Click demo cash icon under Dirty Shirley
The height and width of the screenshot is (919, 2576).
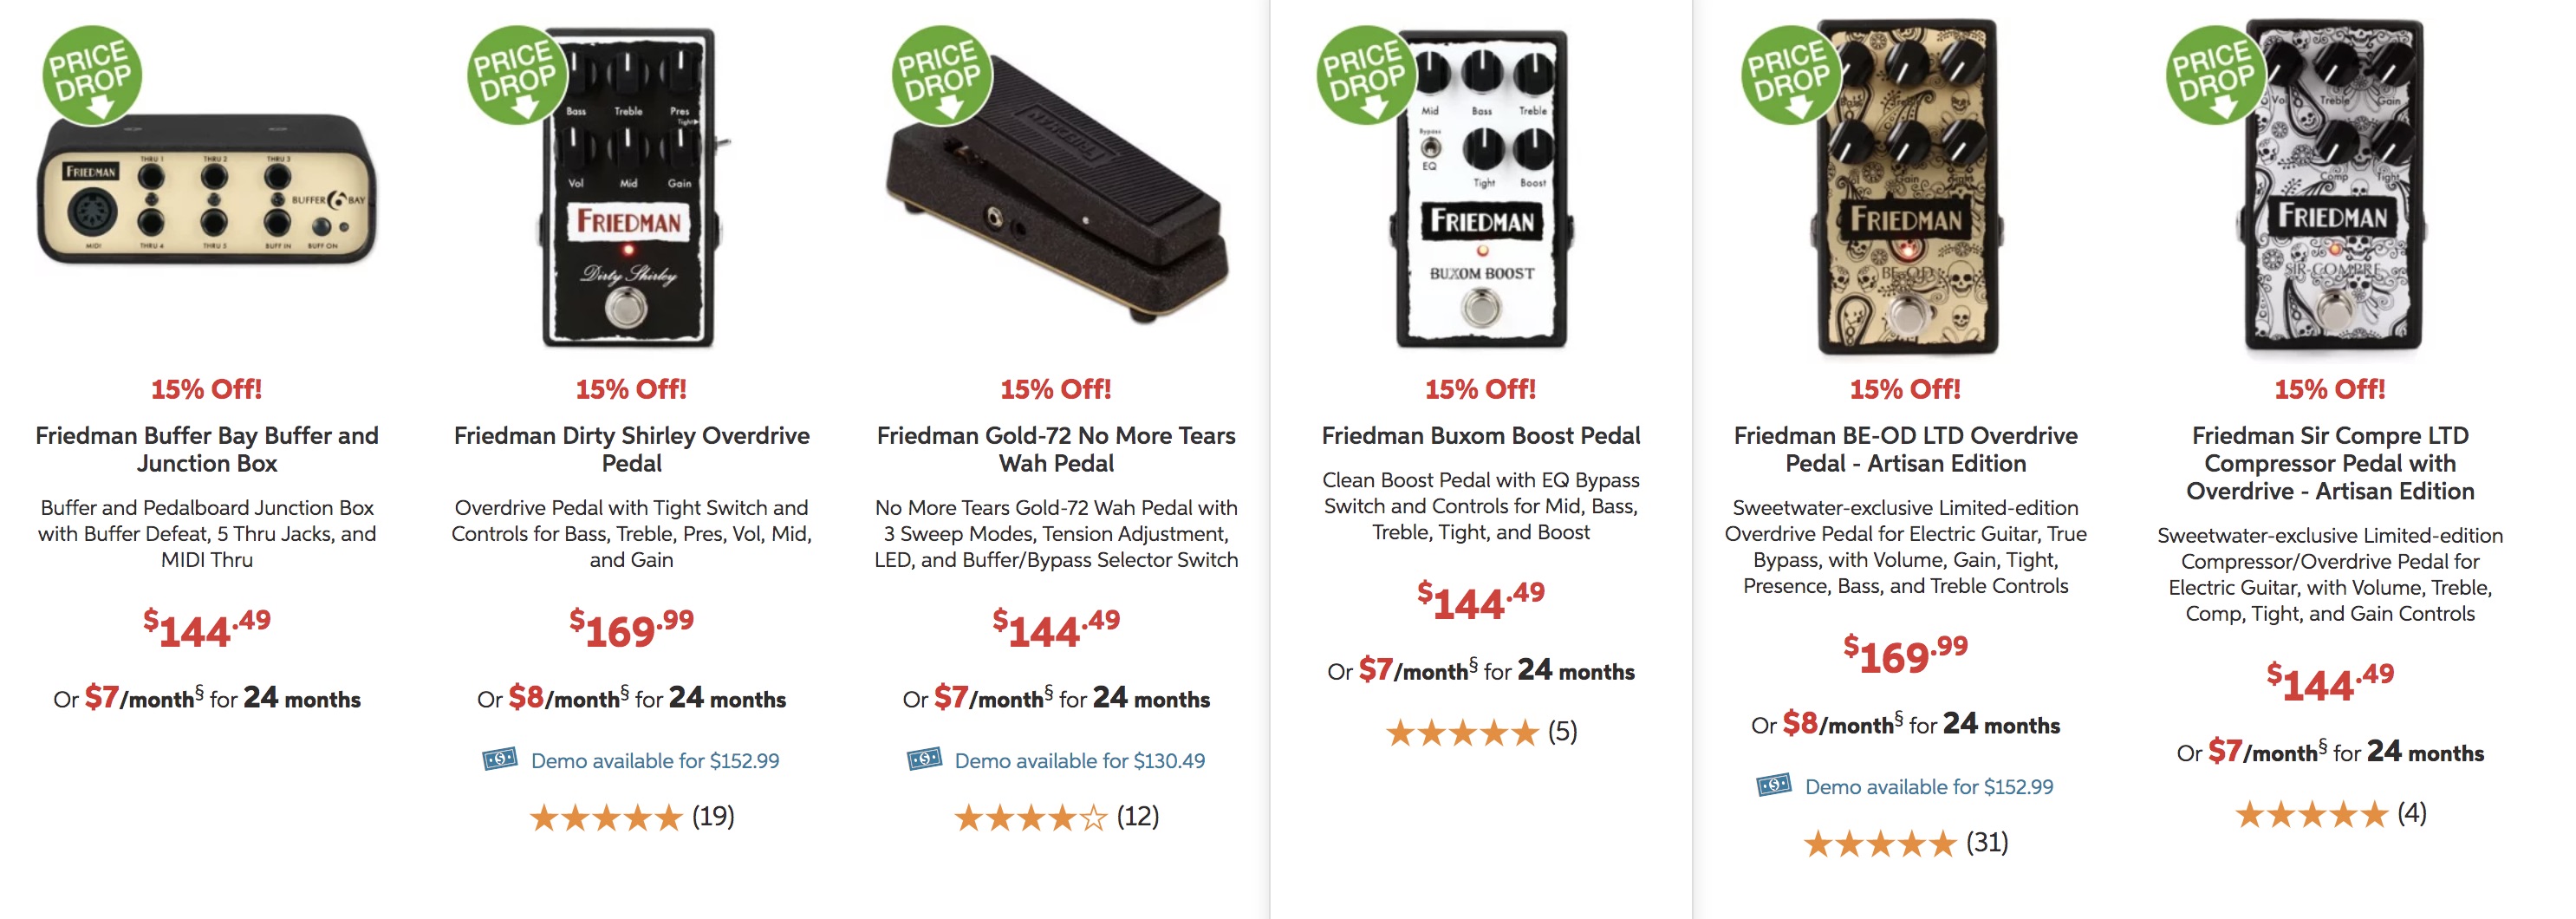tap(500, 759)
